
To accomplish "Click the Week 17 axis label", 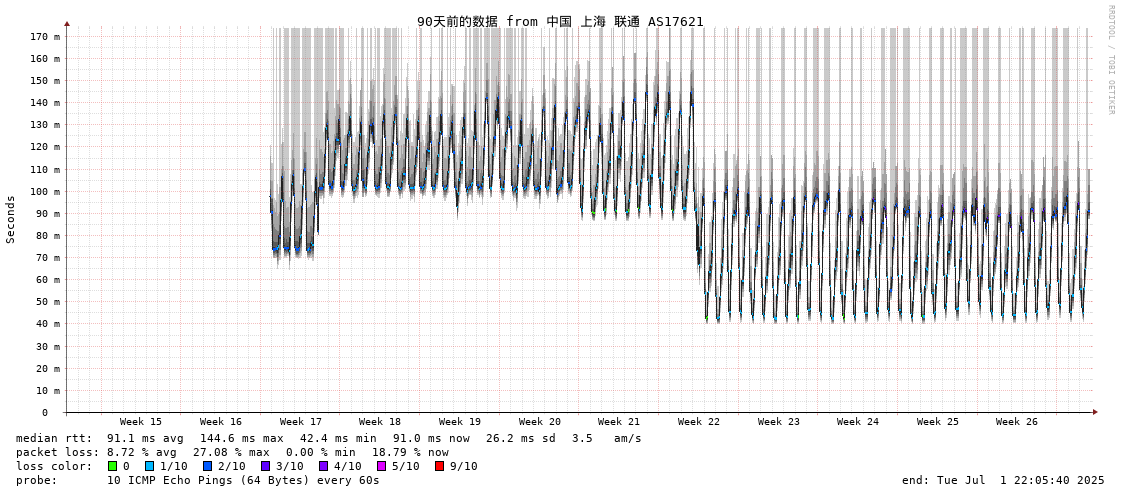I will coord(300,422).
